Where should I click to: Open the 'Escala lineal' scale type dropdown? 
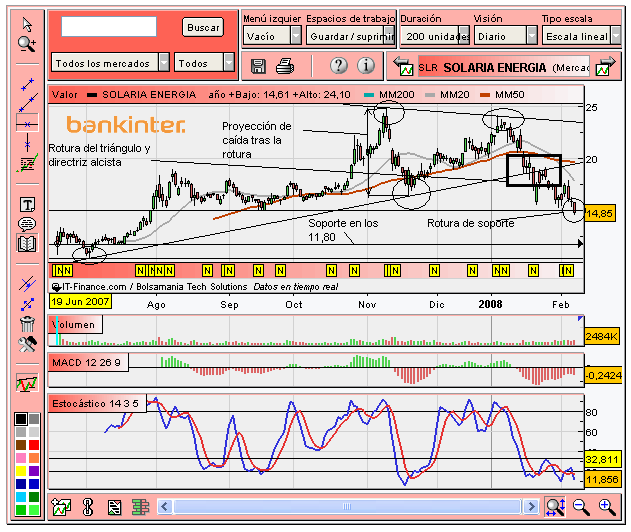(x=581, y=36)
